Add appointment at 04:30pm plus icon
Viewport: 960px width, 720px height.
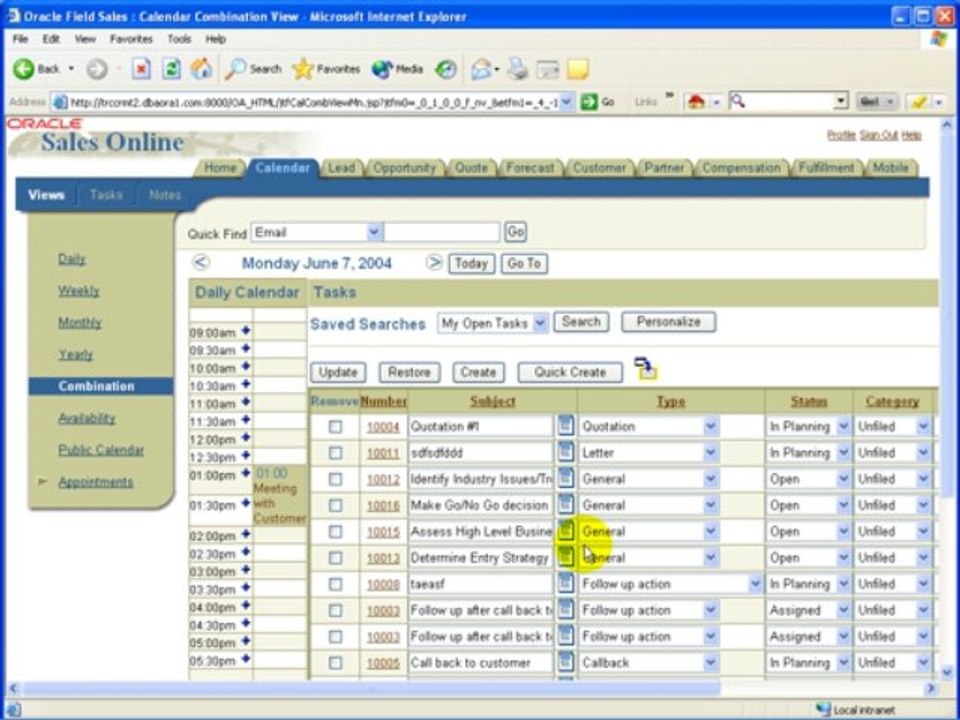246,623
